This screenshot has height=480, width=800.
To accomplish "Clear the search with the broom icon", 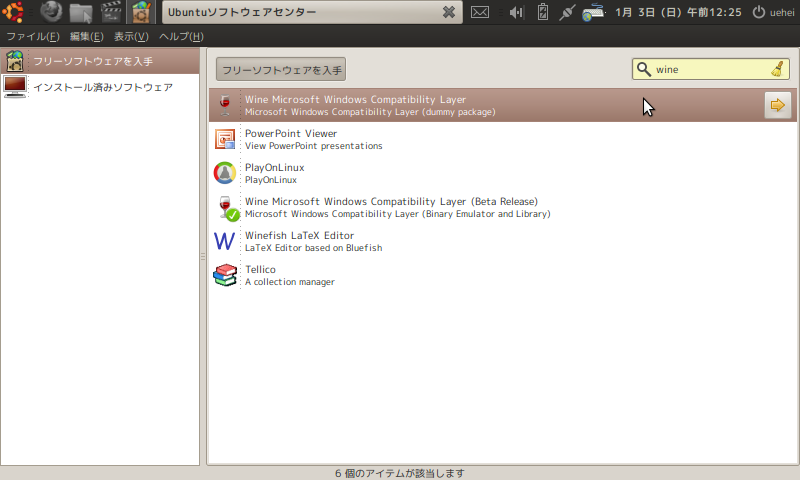I will click(777, 69).
